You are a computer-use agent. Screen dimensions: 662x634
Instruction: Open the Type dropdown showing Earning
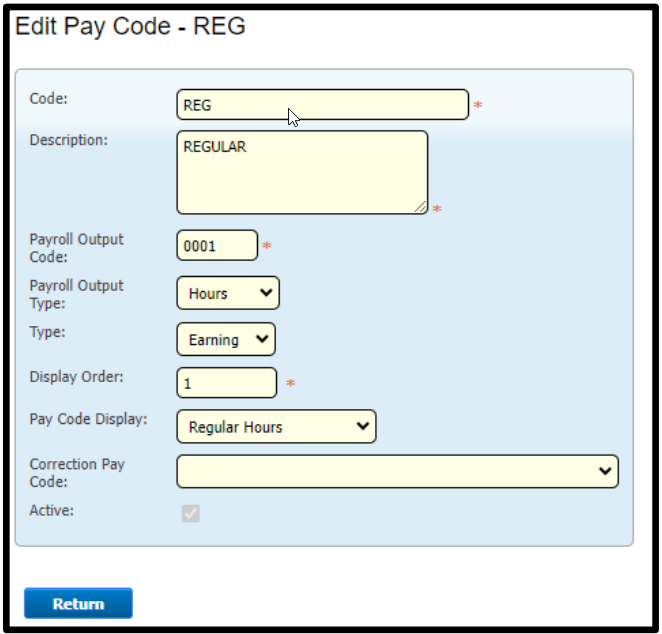226,339
